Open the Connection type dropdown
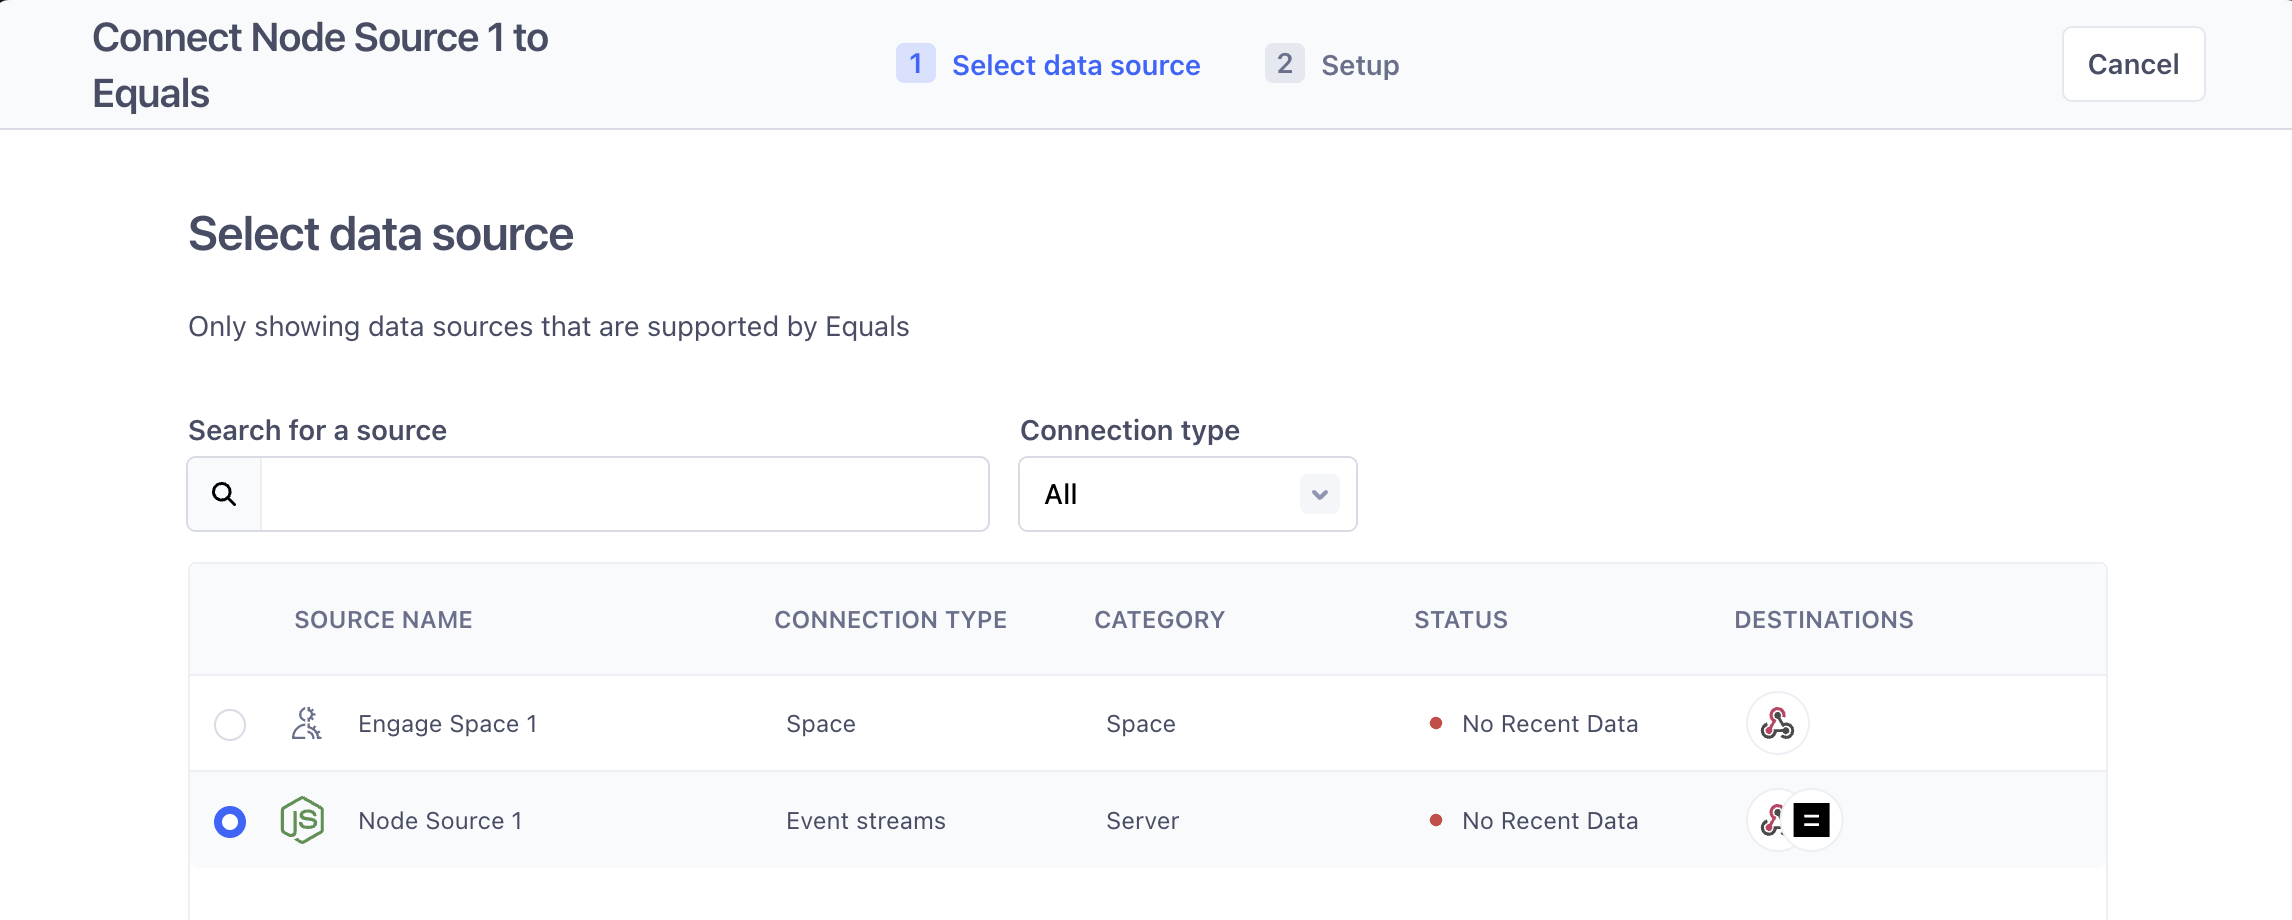Image resolution: width=2292 pixels, height=920 pixels. click(x=1186, y=494)
